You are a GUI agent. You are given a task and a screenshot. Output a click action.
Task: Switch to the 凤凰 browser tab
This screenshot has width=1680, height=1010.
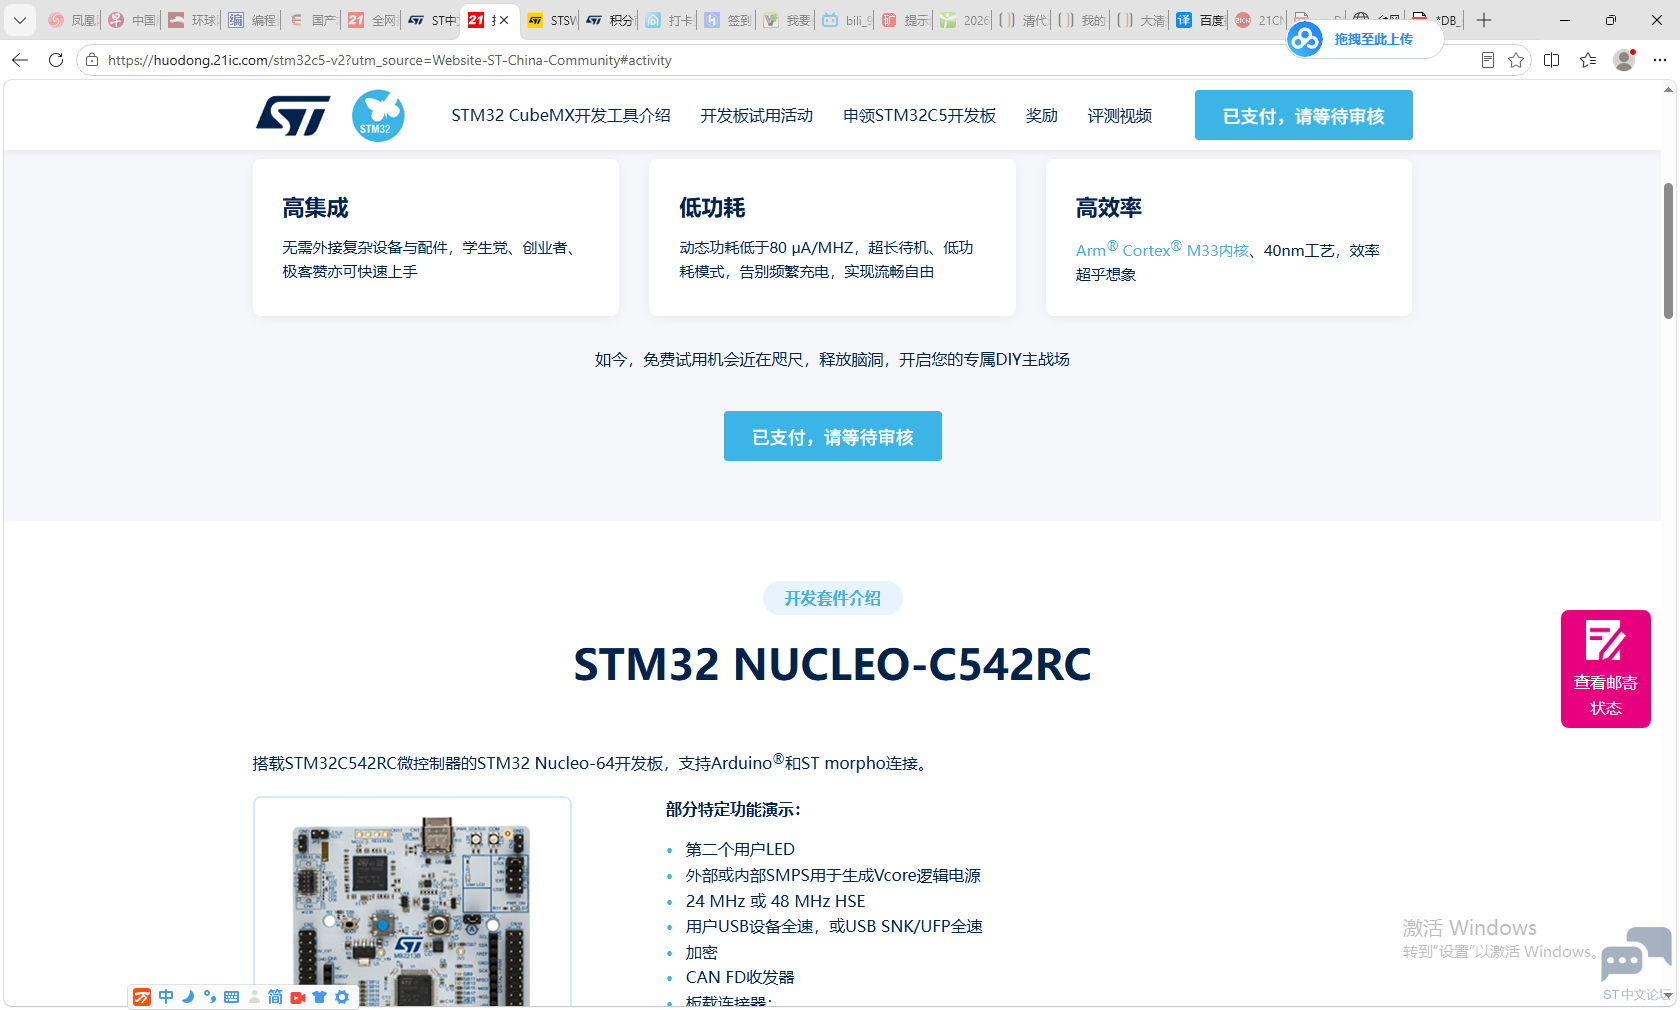[x=72, y=20]
